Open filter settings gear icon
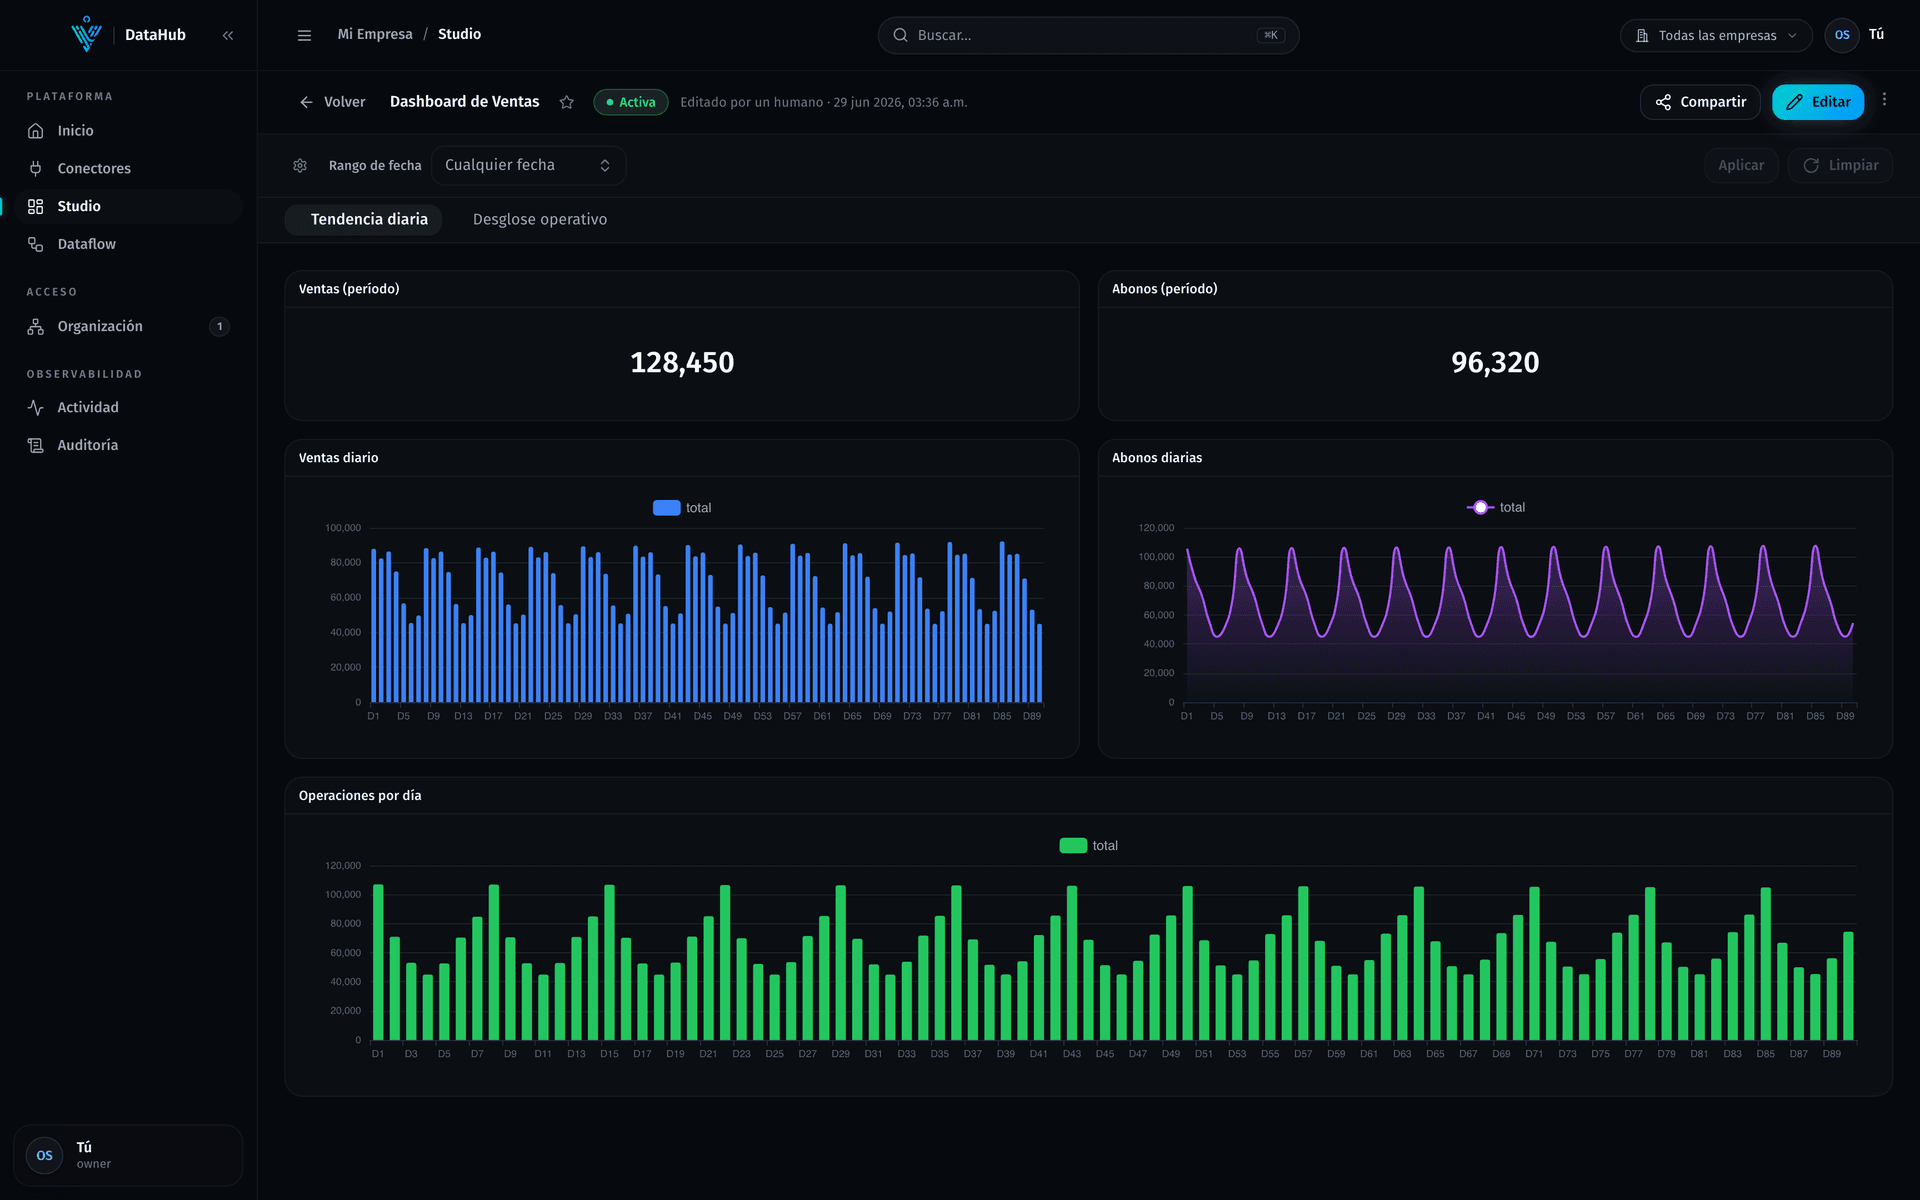Viewport: 1920px width, 1200px height. (300, 166)
